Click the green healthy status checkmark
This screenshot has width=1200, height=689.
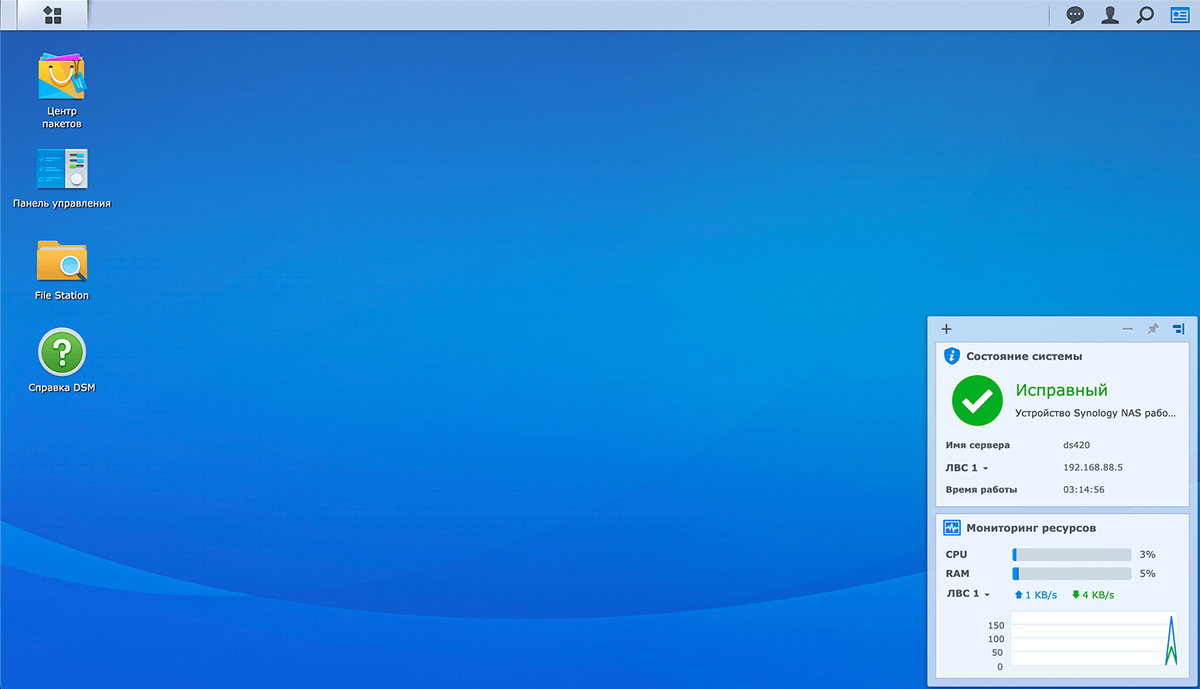click(977, 400)
